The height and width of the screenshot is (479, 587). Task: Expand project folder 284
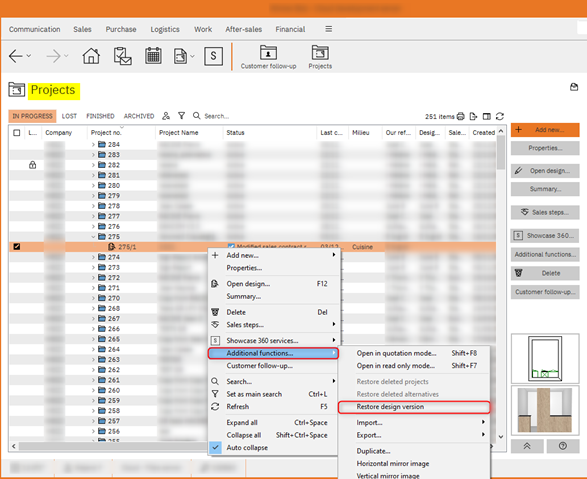[93, 144]
